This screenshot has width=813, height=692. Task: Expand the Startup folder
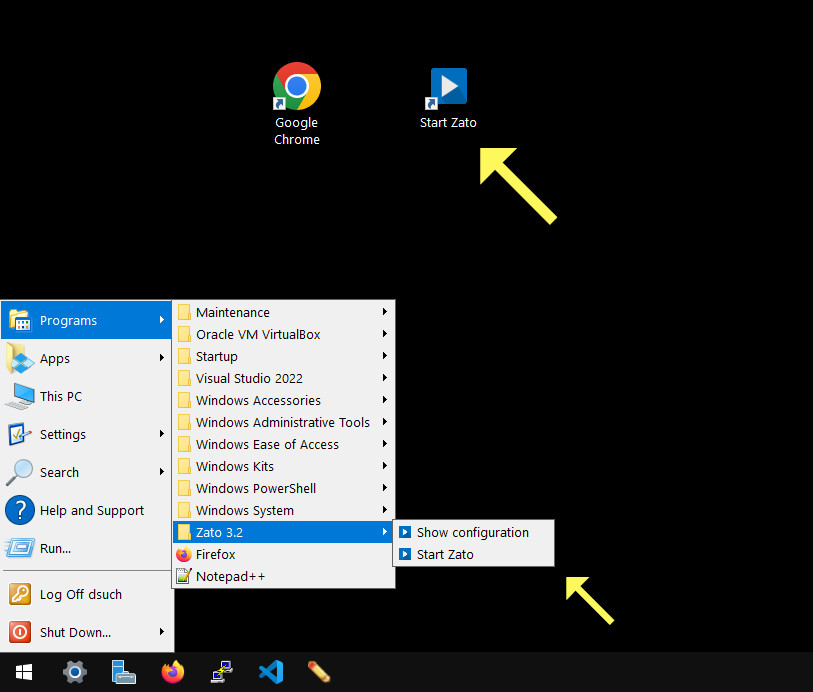pos(283,356)
